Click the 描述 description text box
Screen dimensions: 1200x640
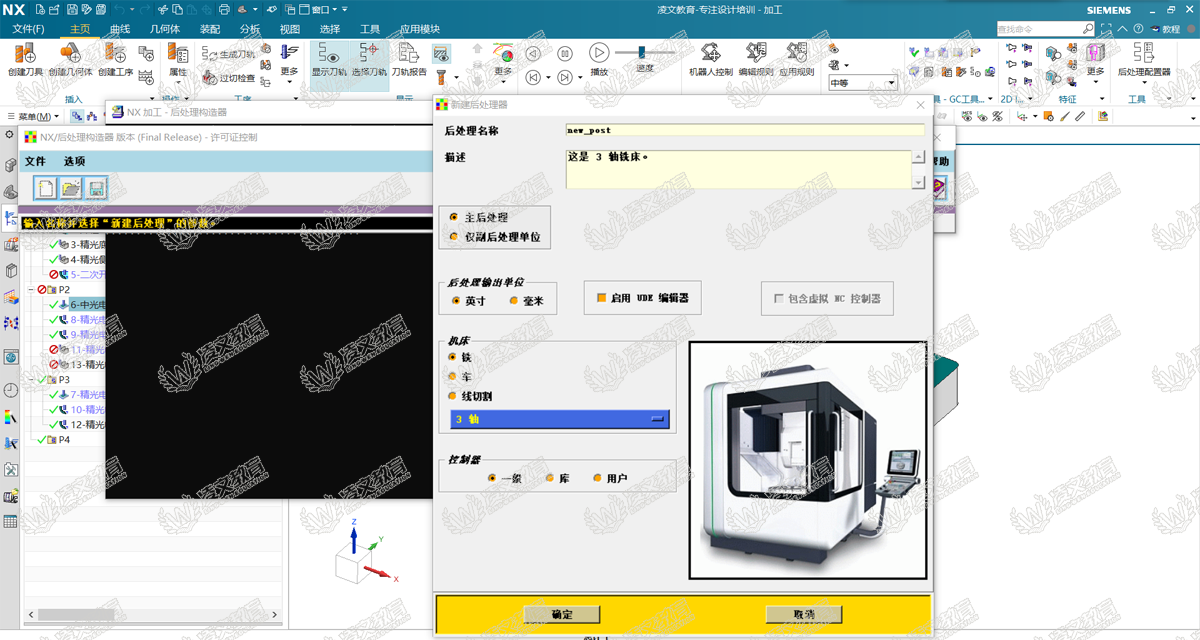[738, 169]
